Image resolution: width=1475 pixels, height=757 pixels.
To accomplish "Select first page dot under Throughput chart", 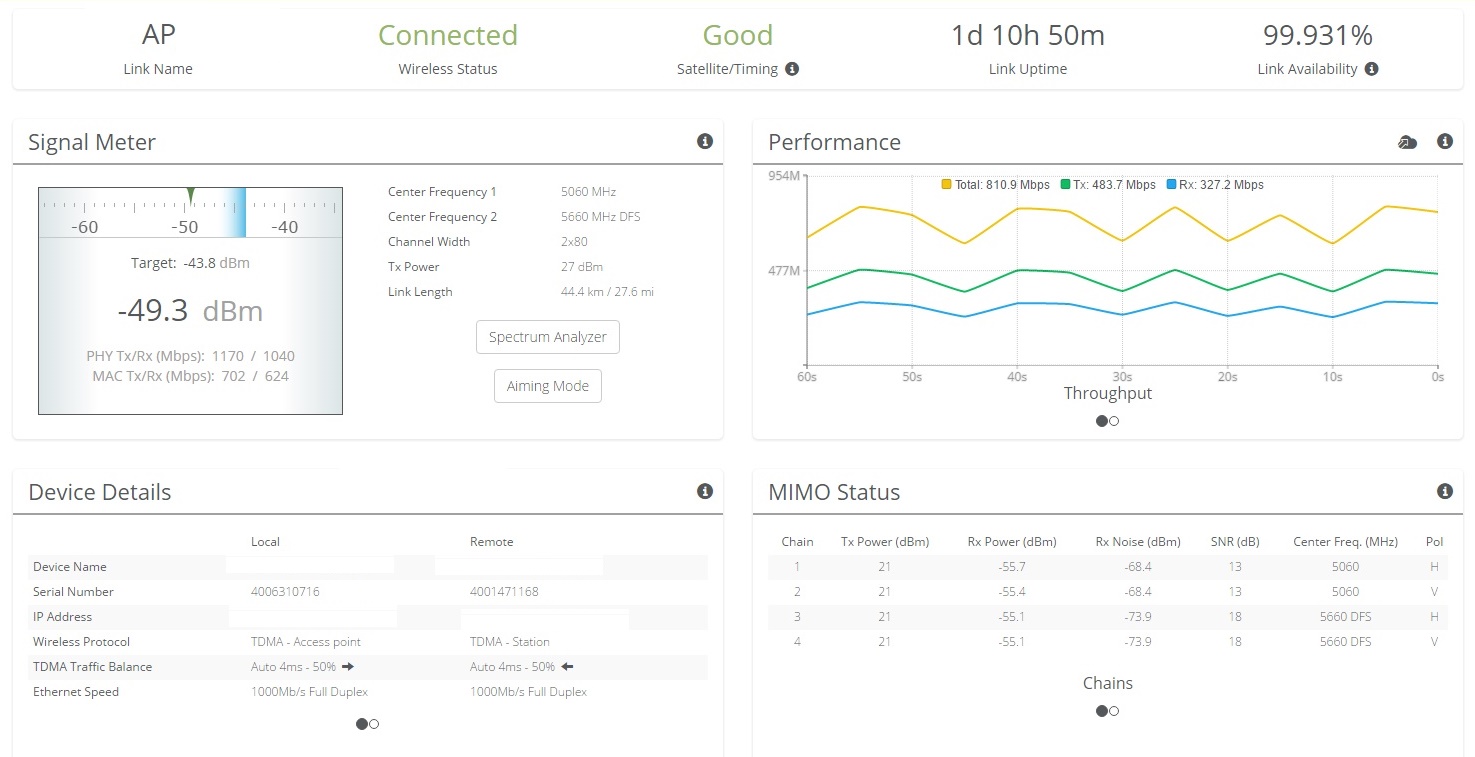I will pyautogui.click(x=1101, y=421).
